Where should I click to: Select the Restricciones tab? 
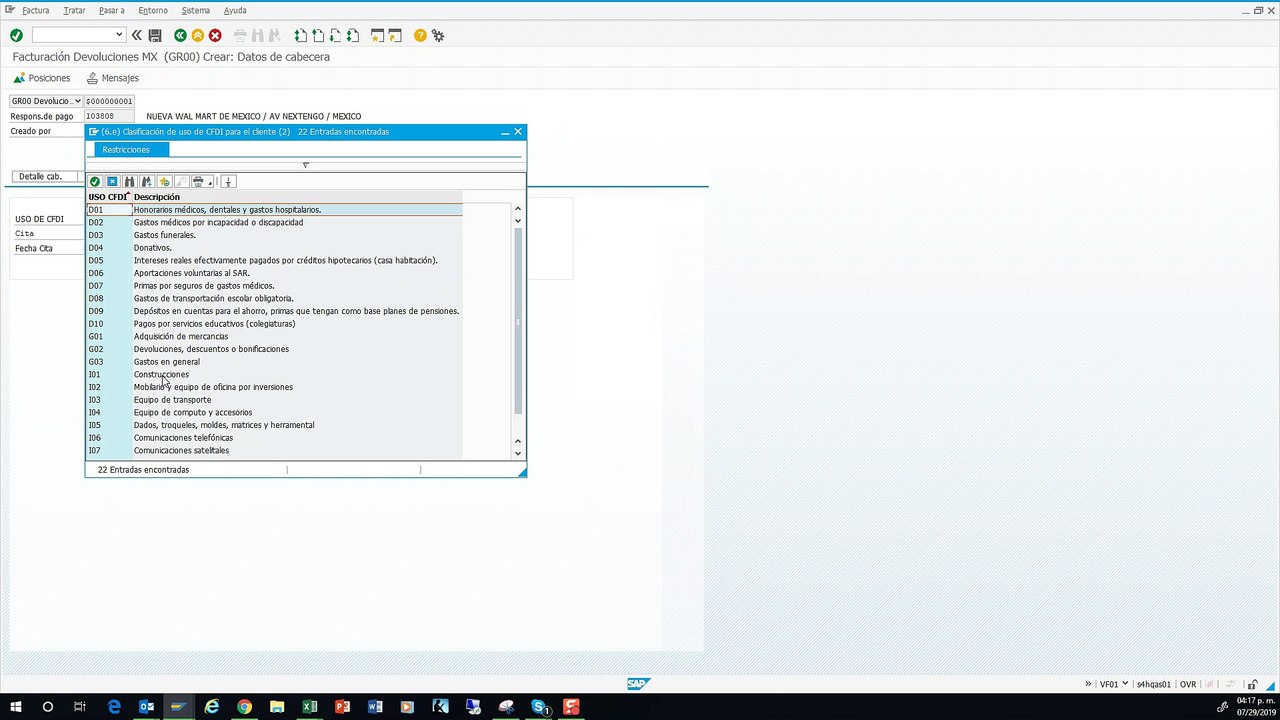pos(131,150)
